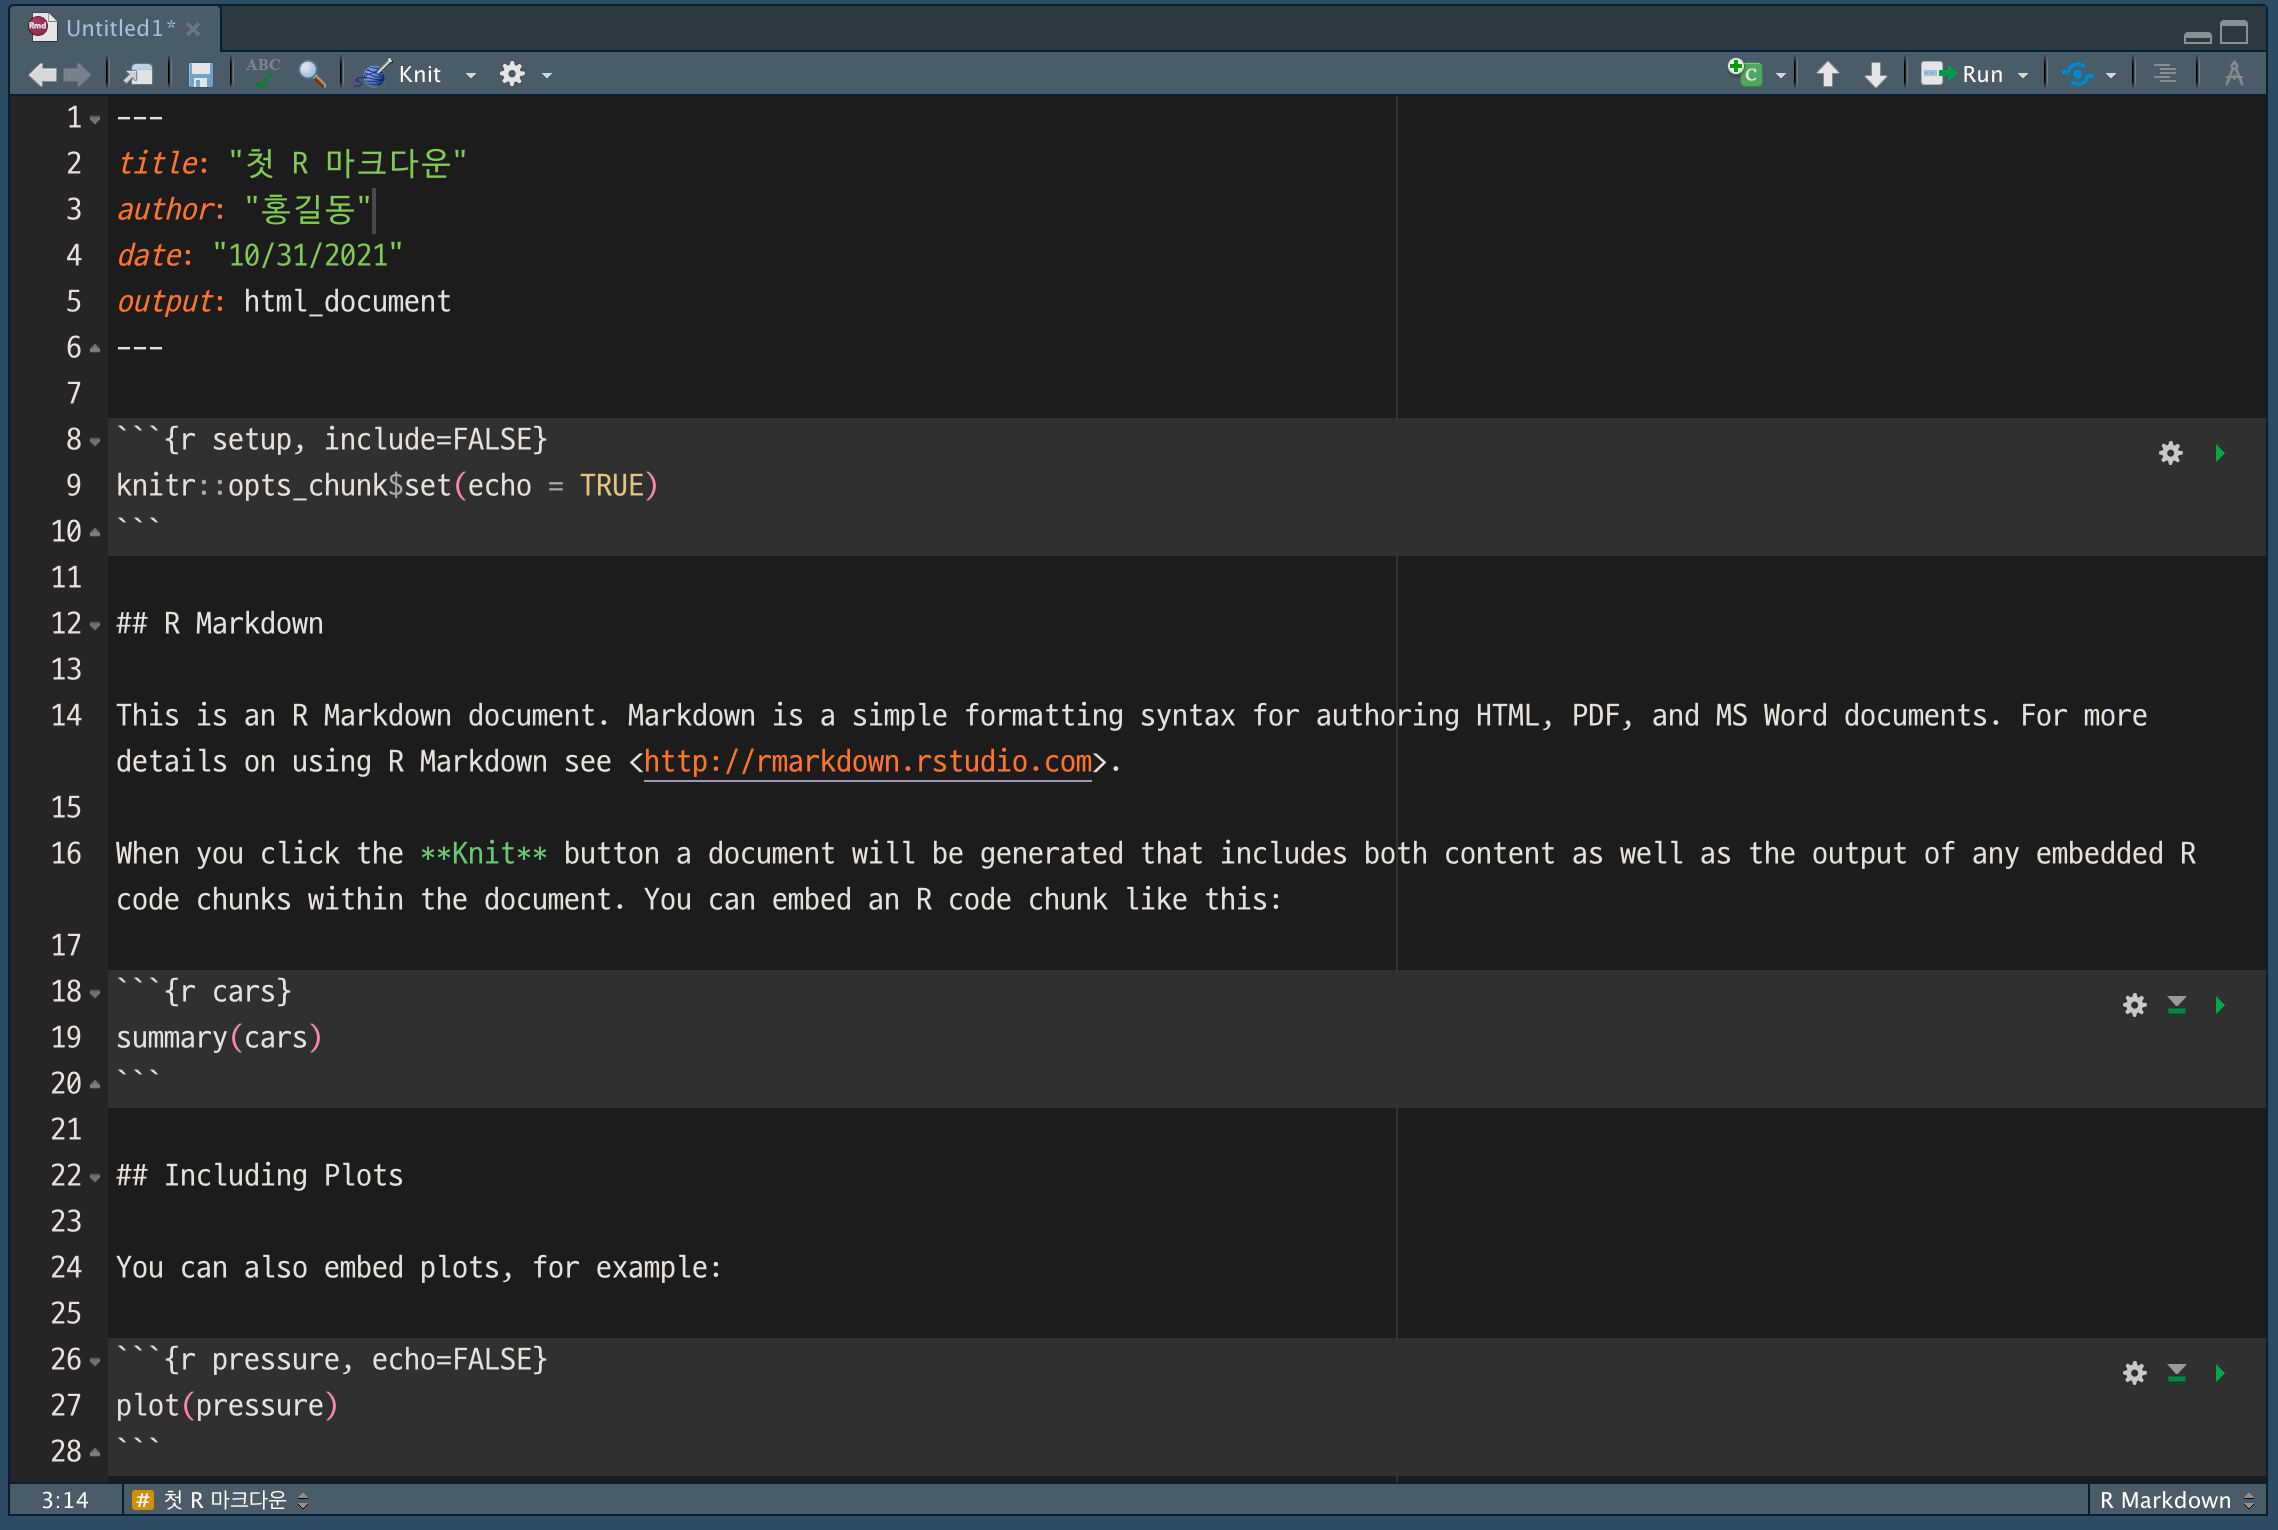Viewport: 2278px width, 1530px height.
Task: Change R Markdown file type selector
Action: (2177, 1500)
